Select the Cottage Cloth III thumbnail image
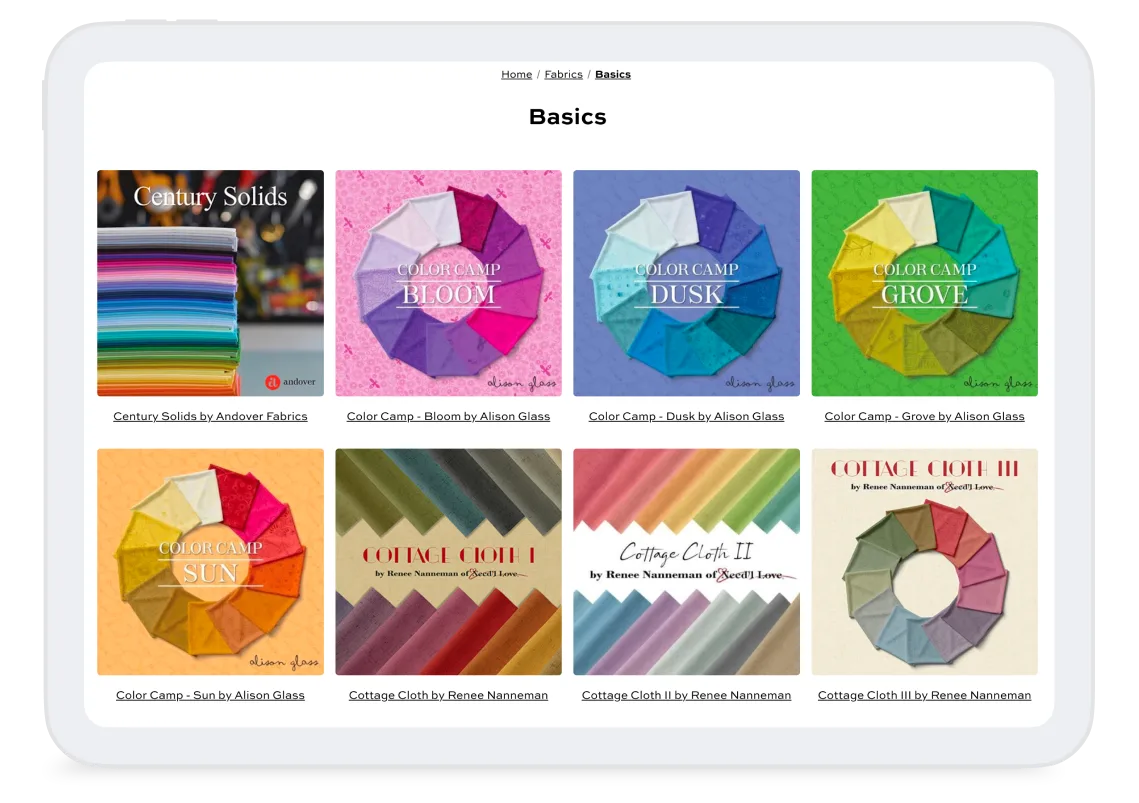This screenshot has width=1139, height=803. [924, 562]
